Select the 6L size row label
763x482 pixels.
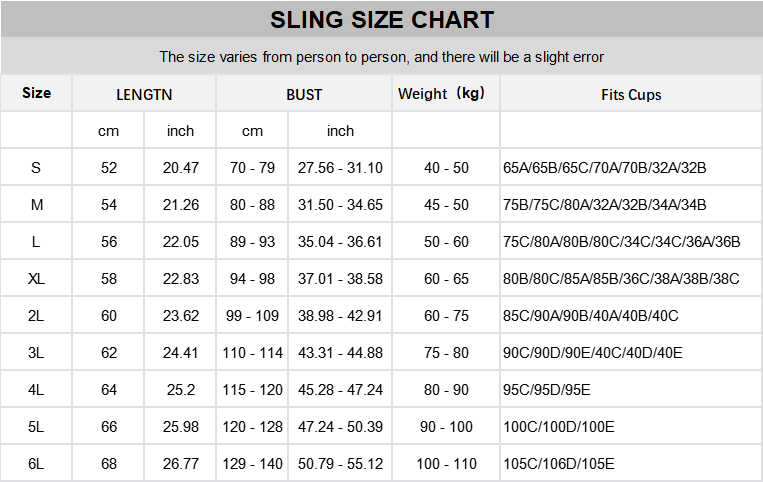[36, 464]
